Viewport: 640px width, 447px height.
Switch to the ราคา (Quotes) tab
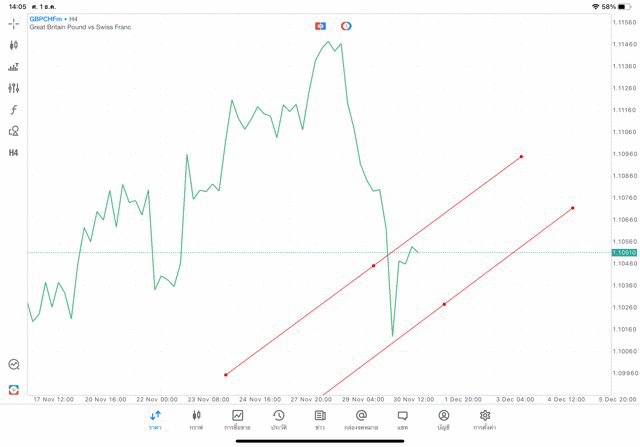155,419
